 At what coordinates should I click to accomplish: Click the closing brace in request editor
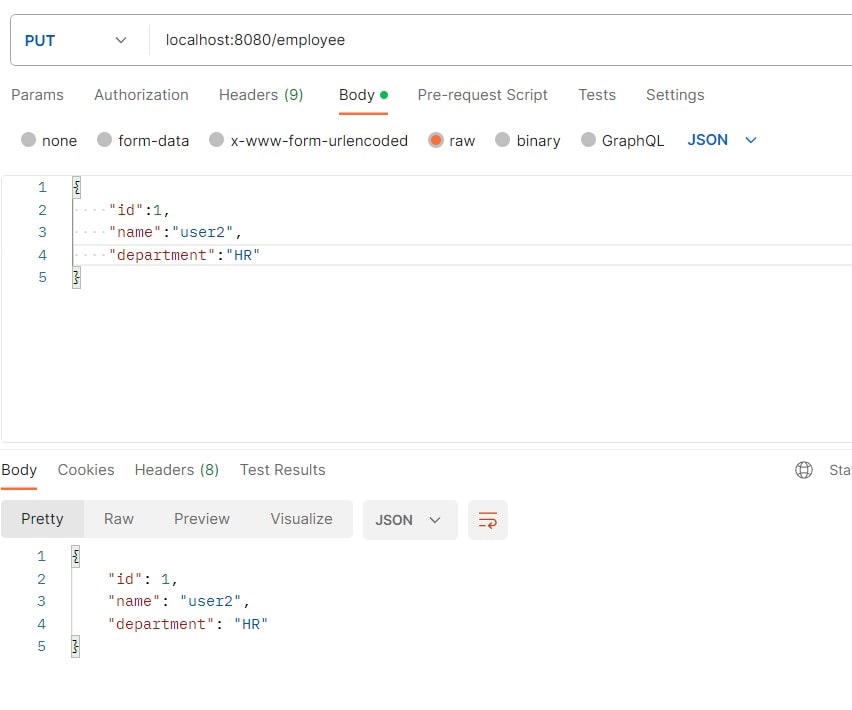click(77, 278)
